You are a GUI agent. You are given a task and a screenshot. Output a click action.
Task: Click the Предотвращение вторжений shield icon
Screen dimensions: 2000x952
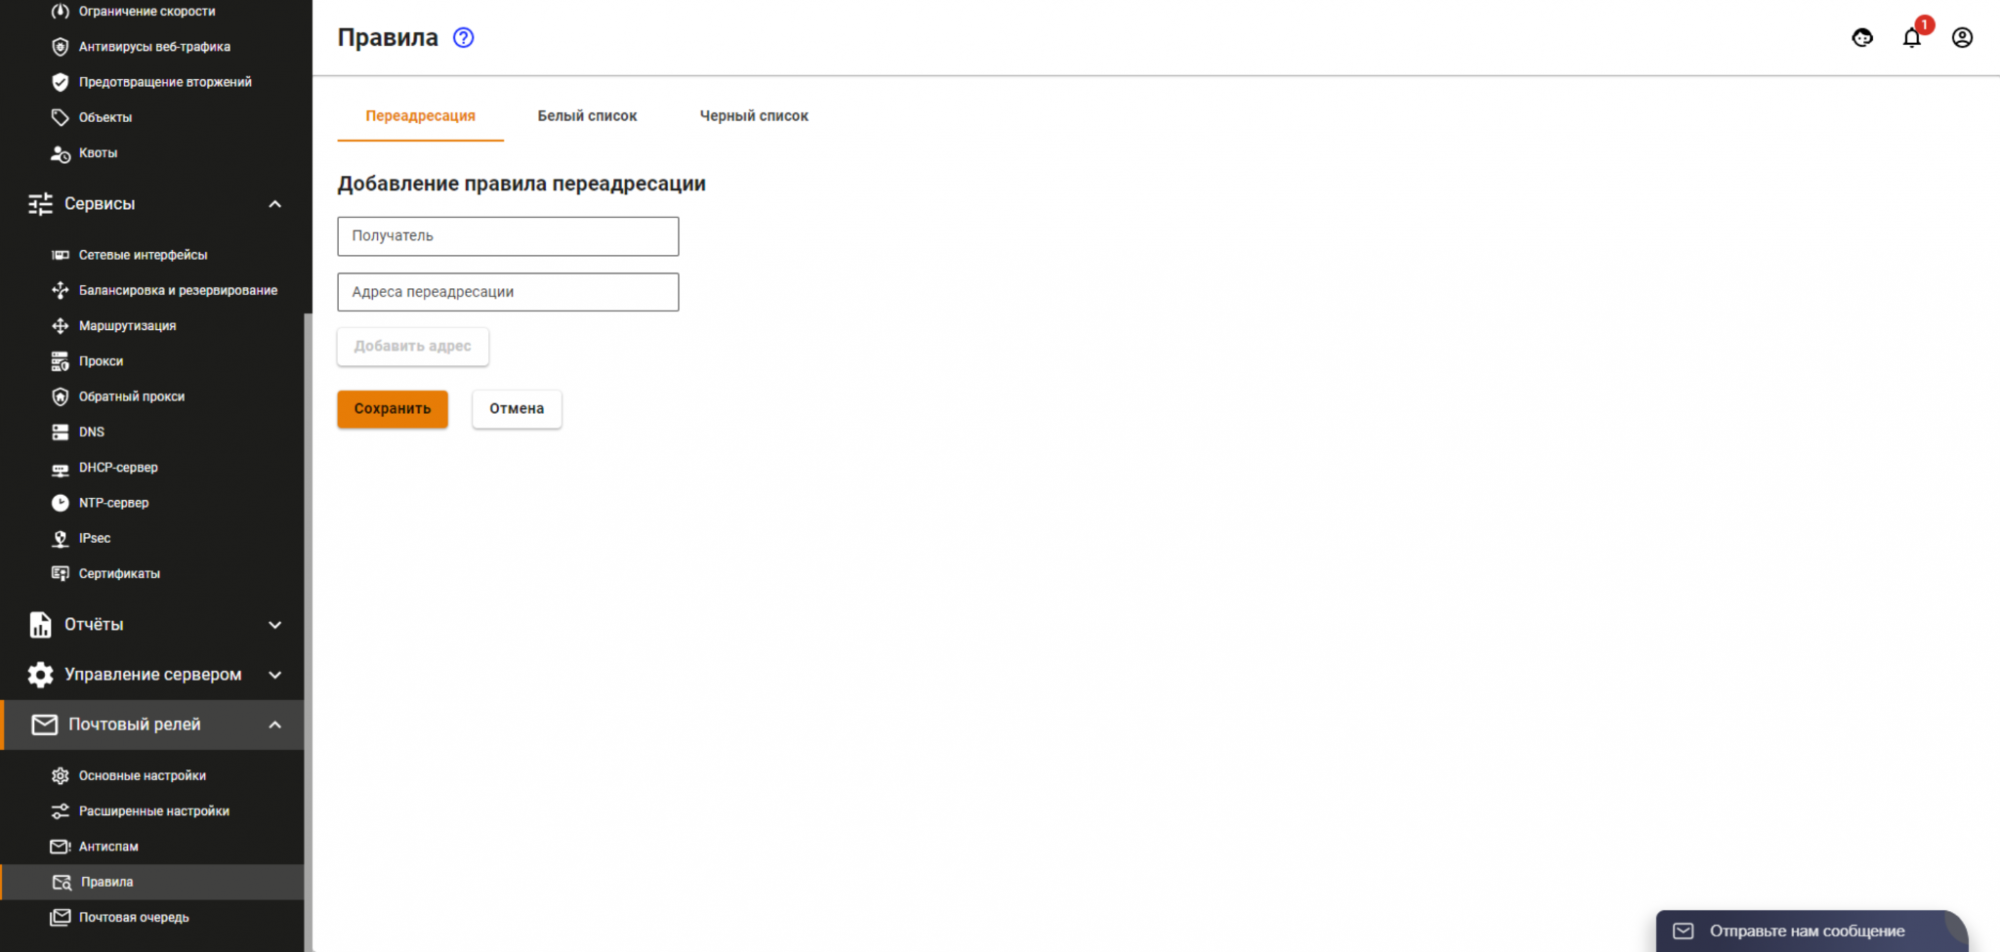(x=60, y=82)
